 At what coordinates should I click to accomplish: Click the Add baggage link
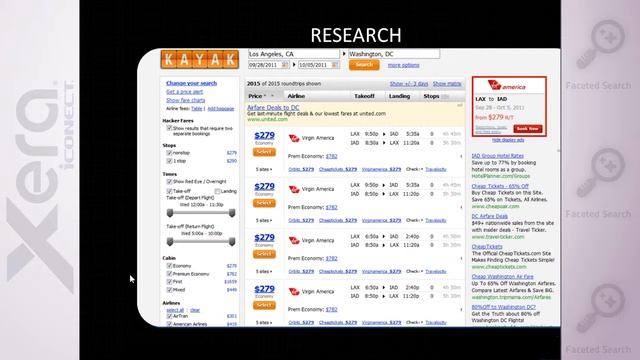(221, 109)
